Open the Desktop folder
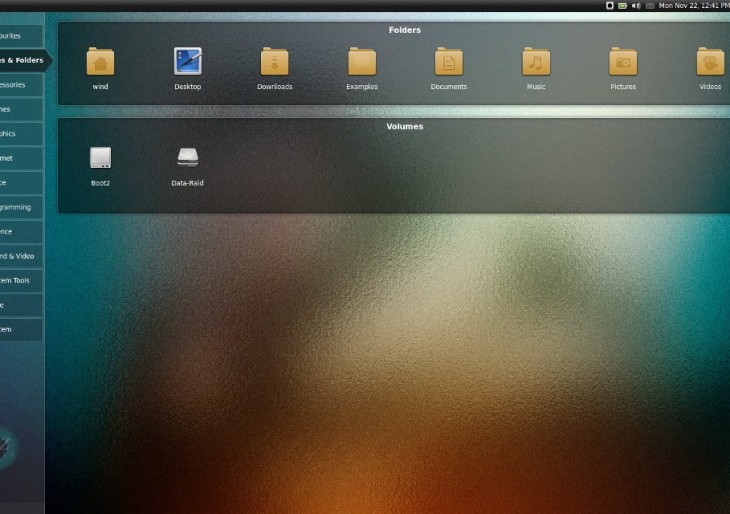The width and height of the screenshot is (730, 514). (x=188, y=68)
